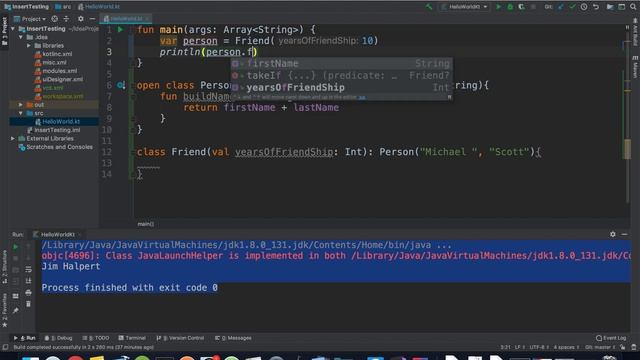Open the Version Control tool window tab
The height and width of the screenshot is (360, 640).
click(x=180, y=338)
